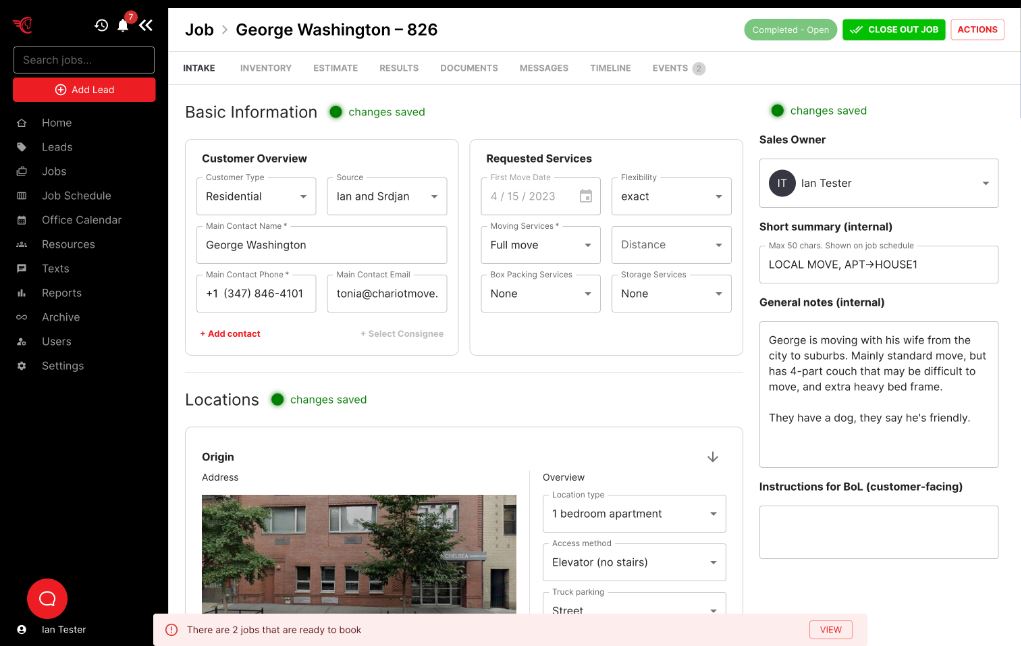Click the Resources people icon
The height and width of the screenshot is (646, 1021).
pyautogui.click(x=21, y=244)
